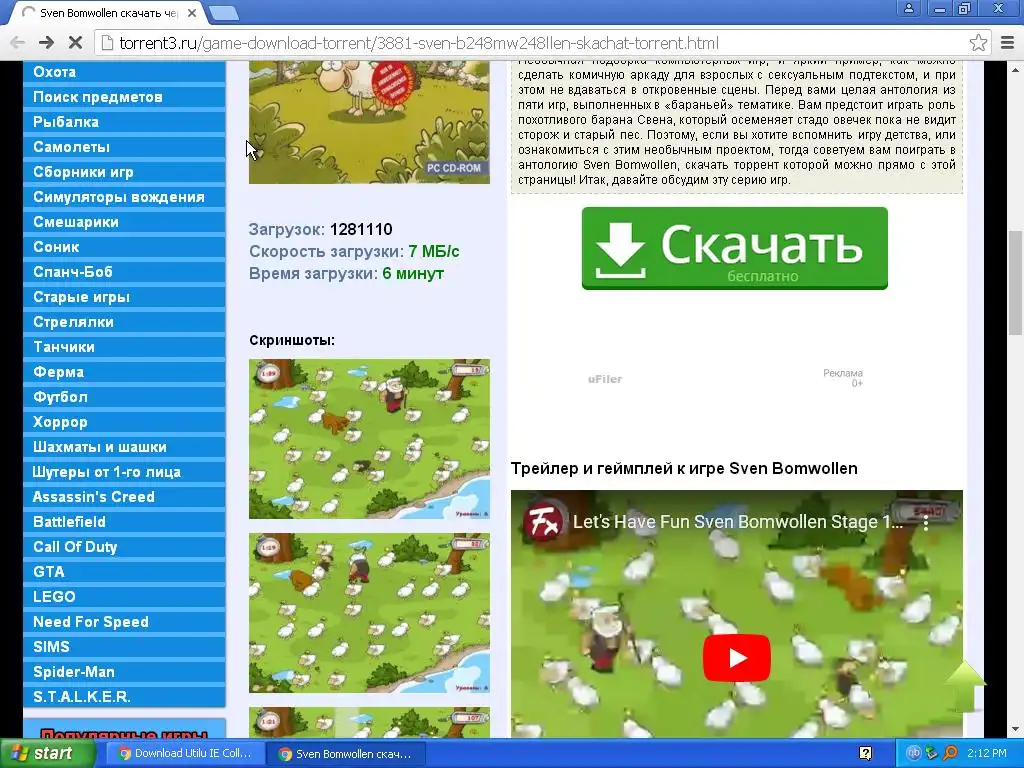Image resolution: width=1024 pixels, height=768 pixels.
Task: Open the Chrome hamburger menu
Action: [1008, 43]
